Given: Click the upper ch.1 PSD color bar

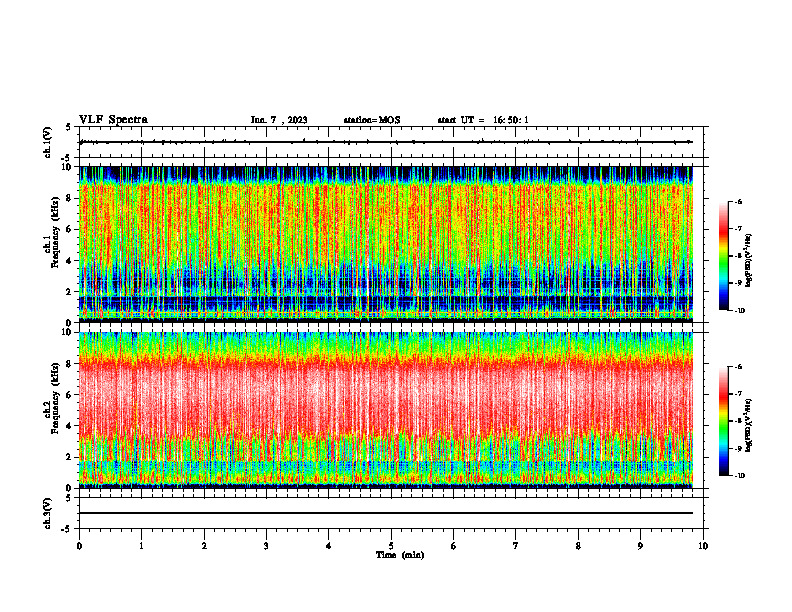Looking at the screenshot, I should (723, 256).
